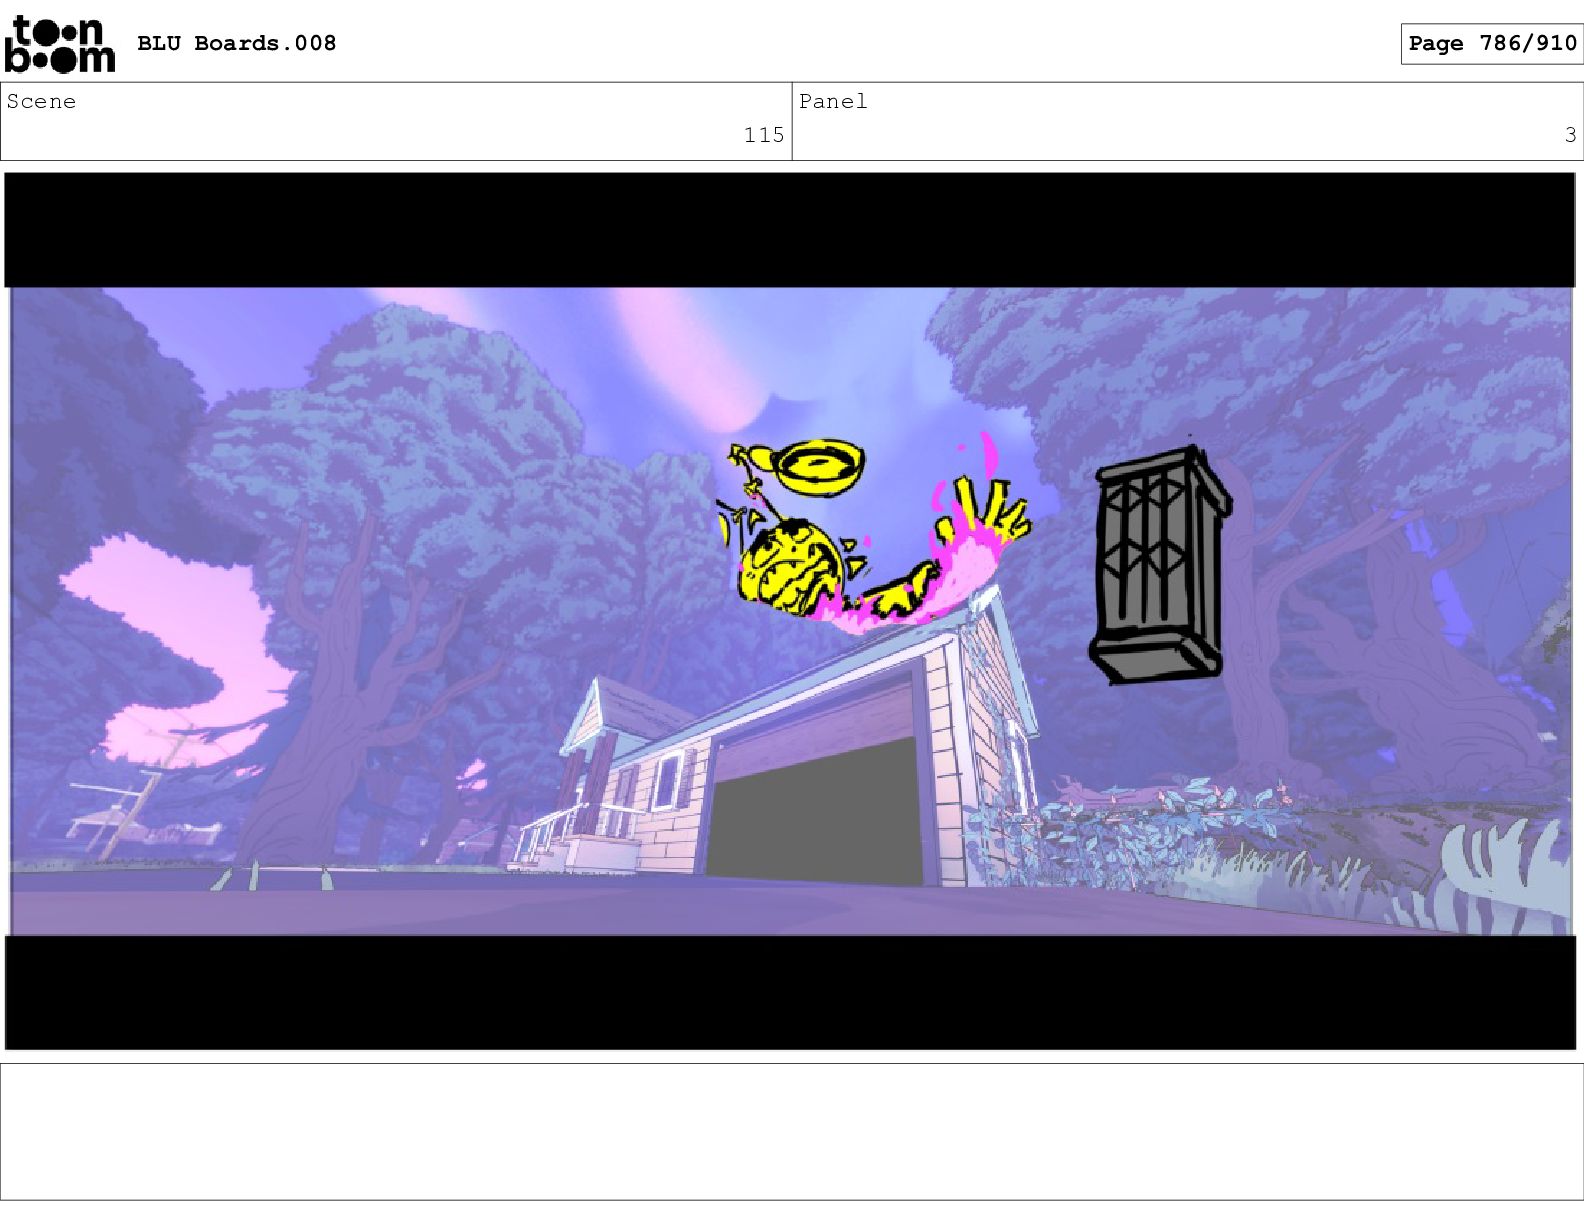Select the scene number "115"
1584x1224 pixels.
(764, 135)
